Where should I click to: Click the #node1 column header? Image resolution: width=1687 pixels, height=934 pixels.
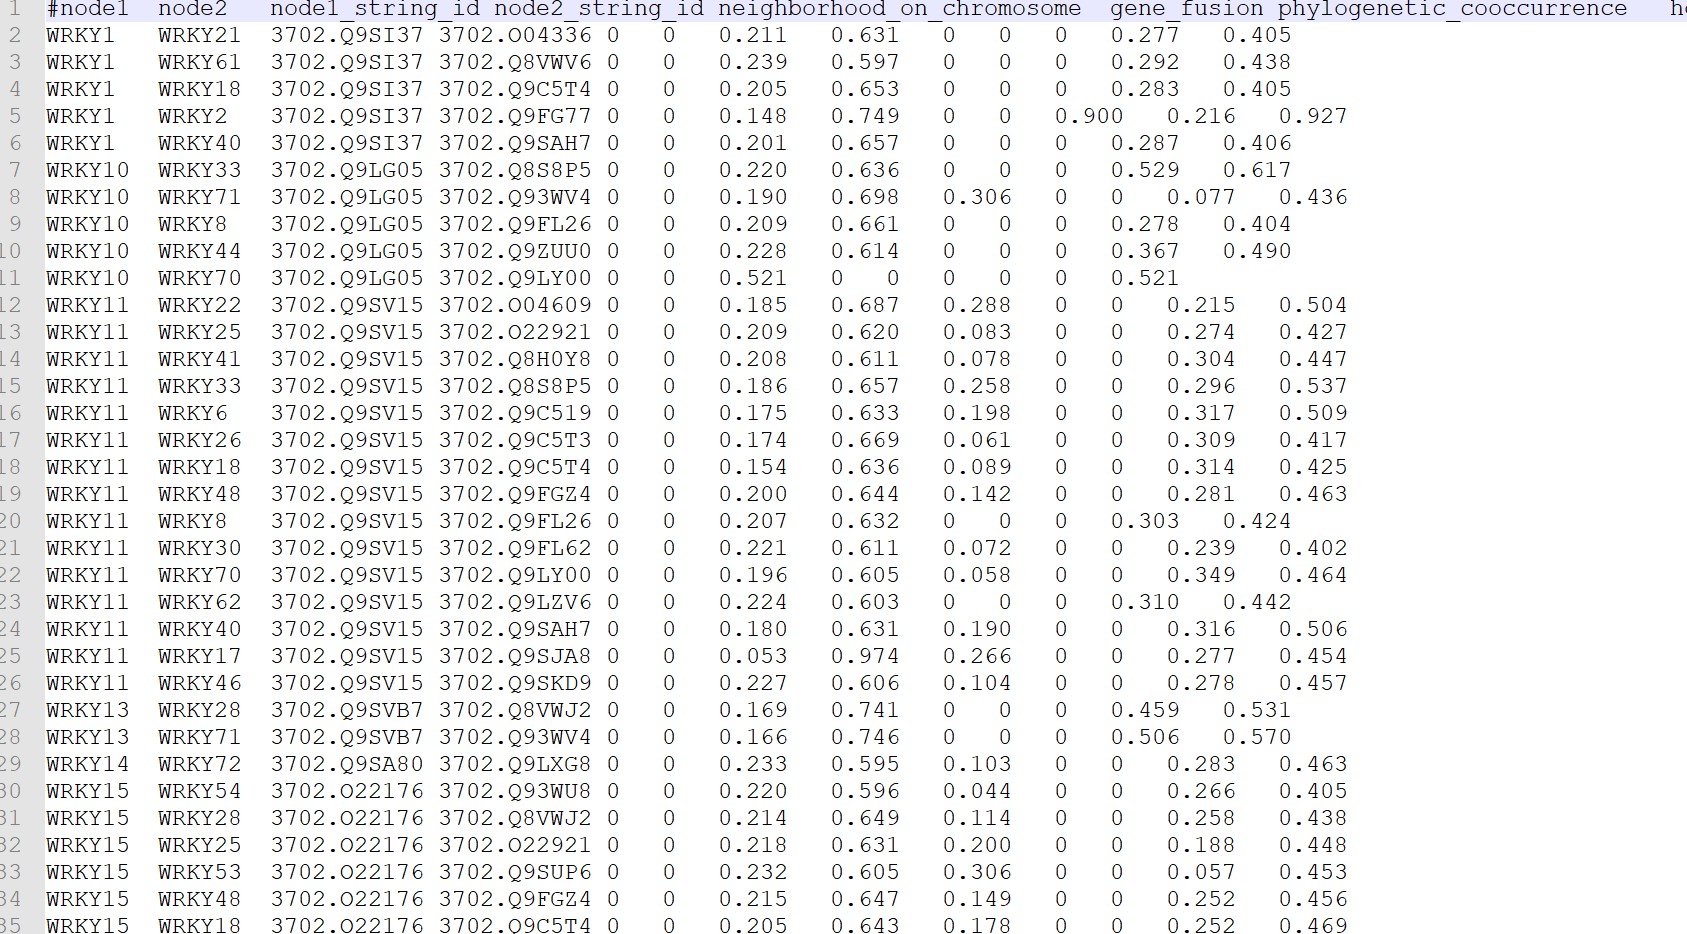coord(88,9)
